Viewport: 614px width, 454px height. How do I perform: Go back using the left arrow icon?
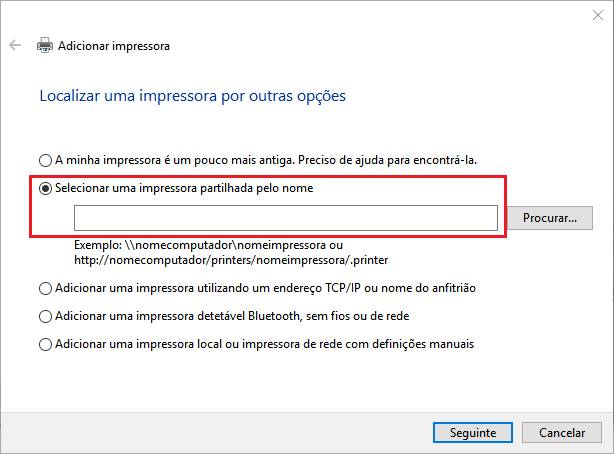[15, 45]
